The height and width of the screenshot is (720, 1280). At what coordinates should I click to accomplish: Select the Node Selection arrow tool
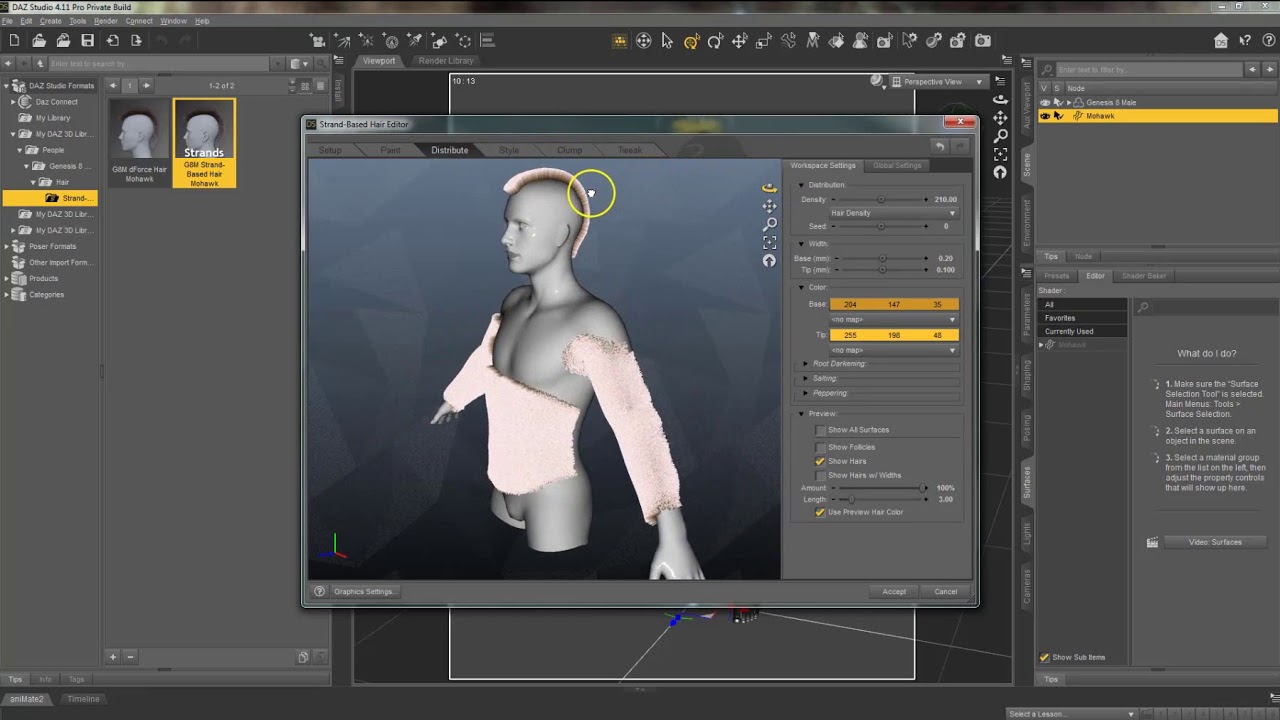pyautogui.click(x=667, y=41)
